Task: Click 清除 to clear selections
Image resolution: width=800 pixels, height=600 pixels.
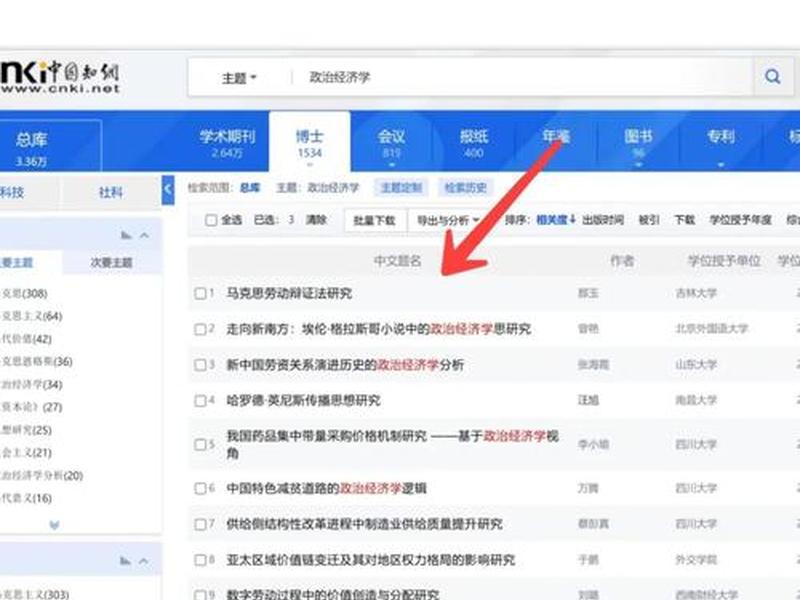Action: tap(316, 220)
